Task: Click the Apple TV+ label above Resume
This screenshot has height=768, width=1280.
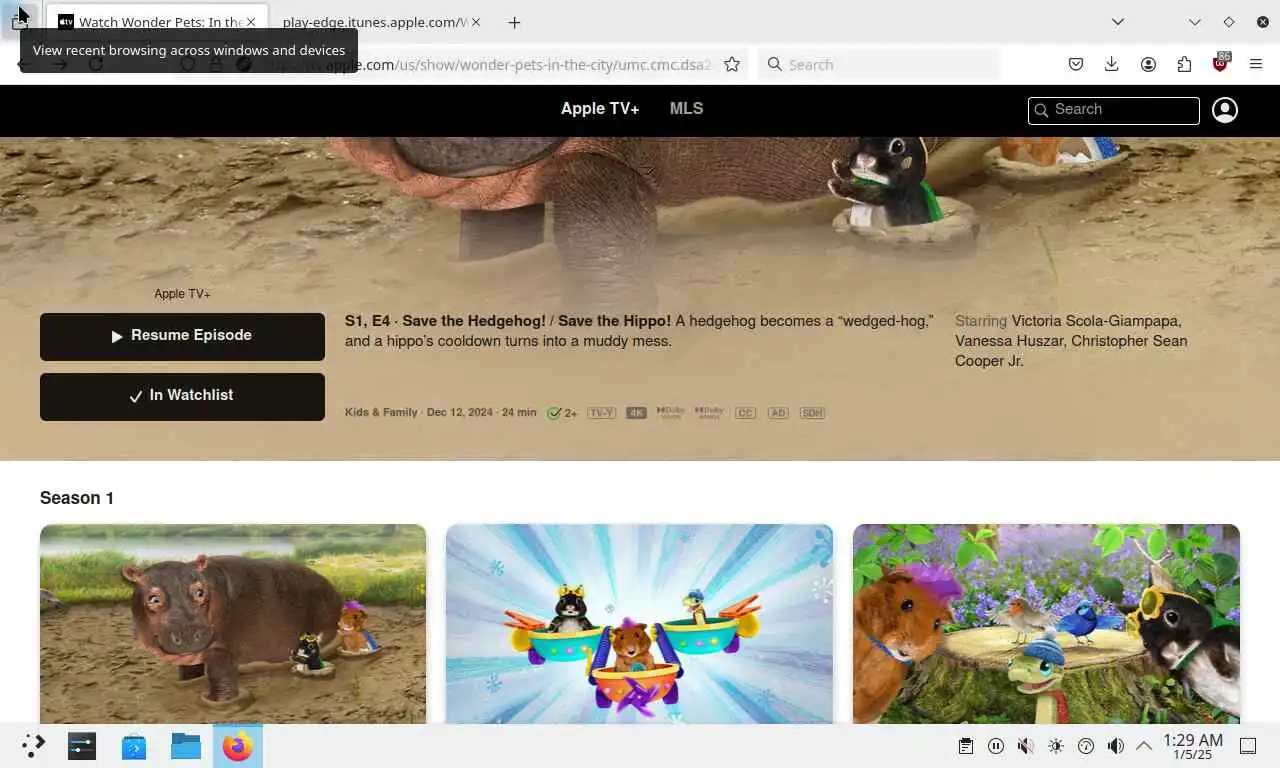Action: pyautogui.click(x=182, y=294)
